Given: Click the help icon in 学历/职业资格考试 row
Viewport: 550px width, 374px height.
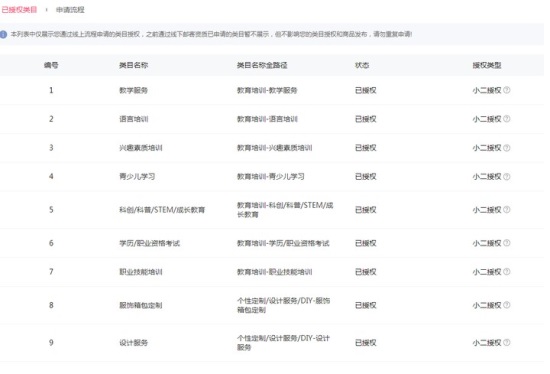Looking at the screenshot, I should [x=507, y=243].
